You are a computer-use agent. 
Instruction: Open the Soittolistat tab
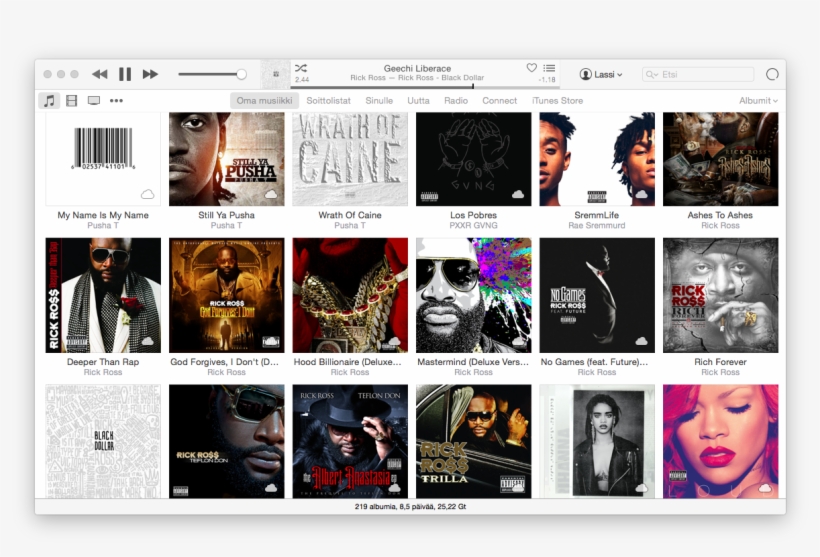[x=328, y=100]
